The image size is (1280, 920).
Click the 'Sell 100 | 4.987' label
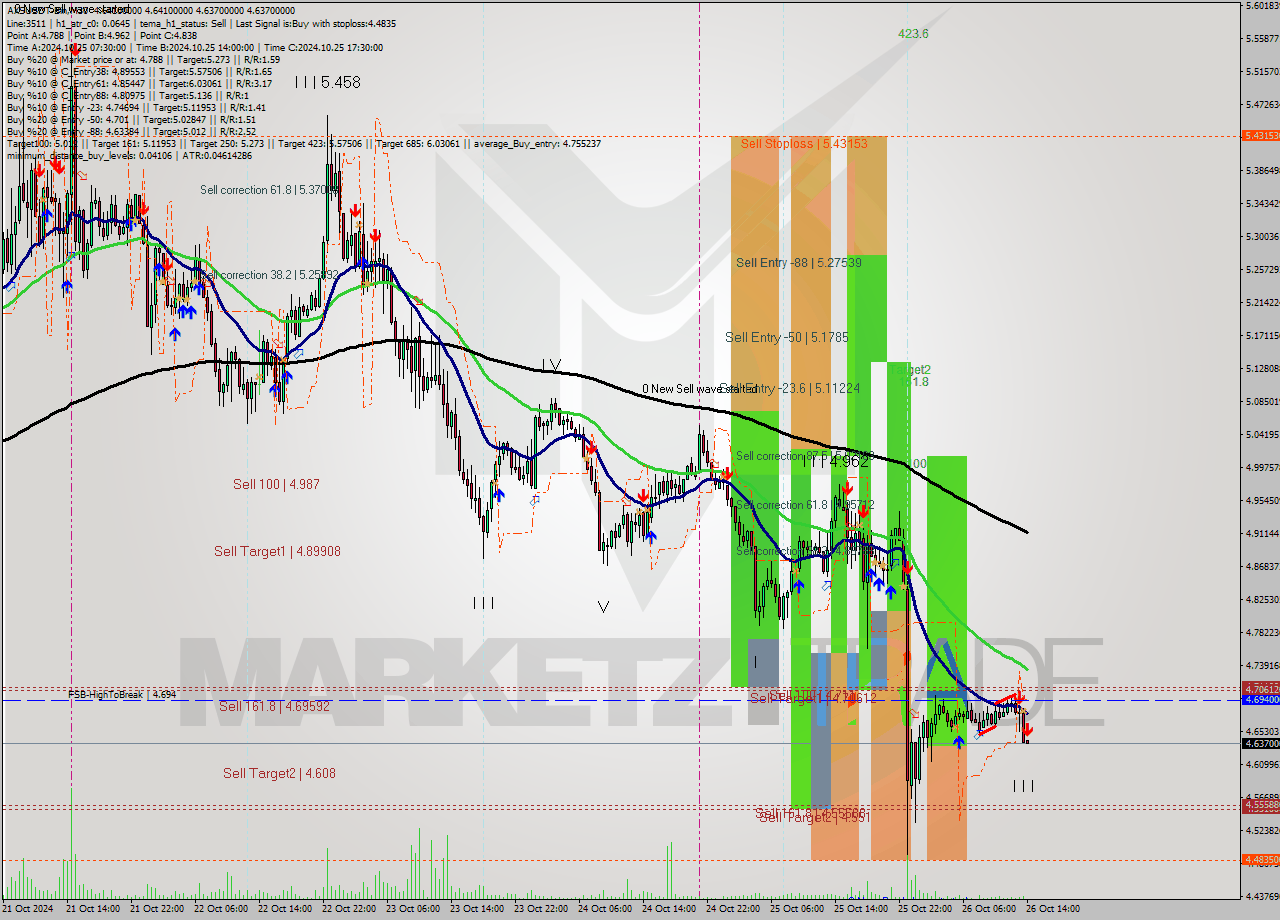point(276,484)
